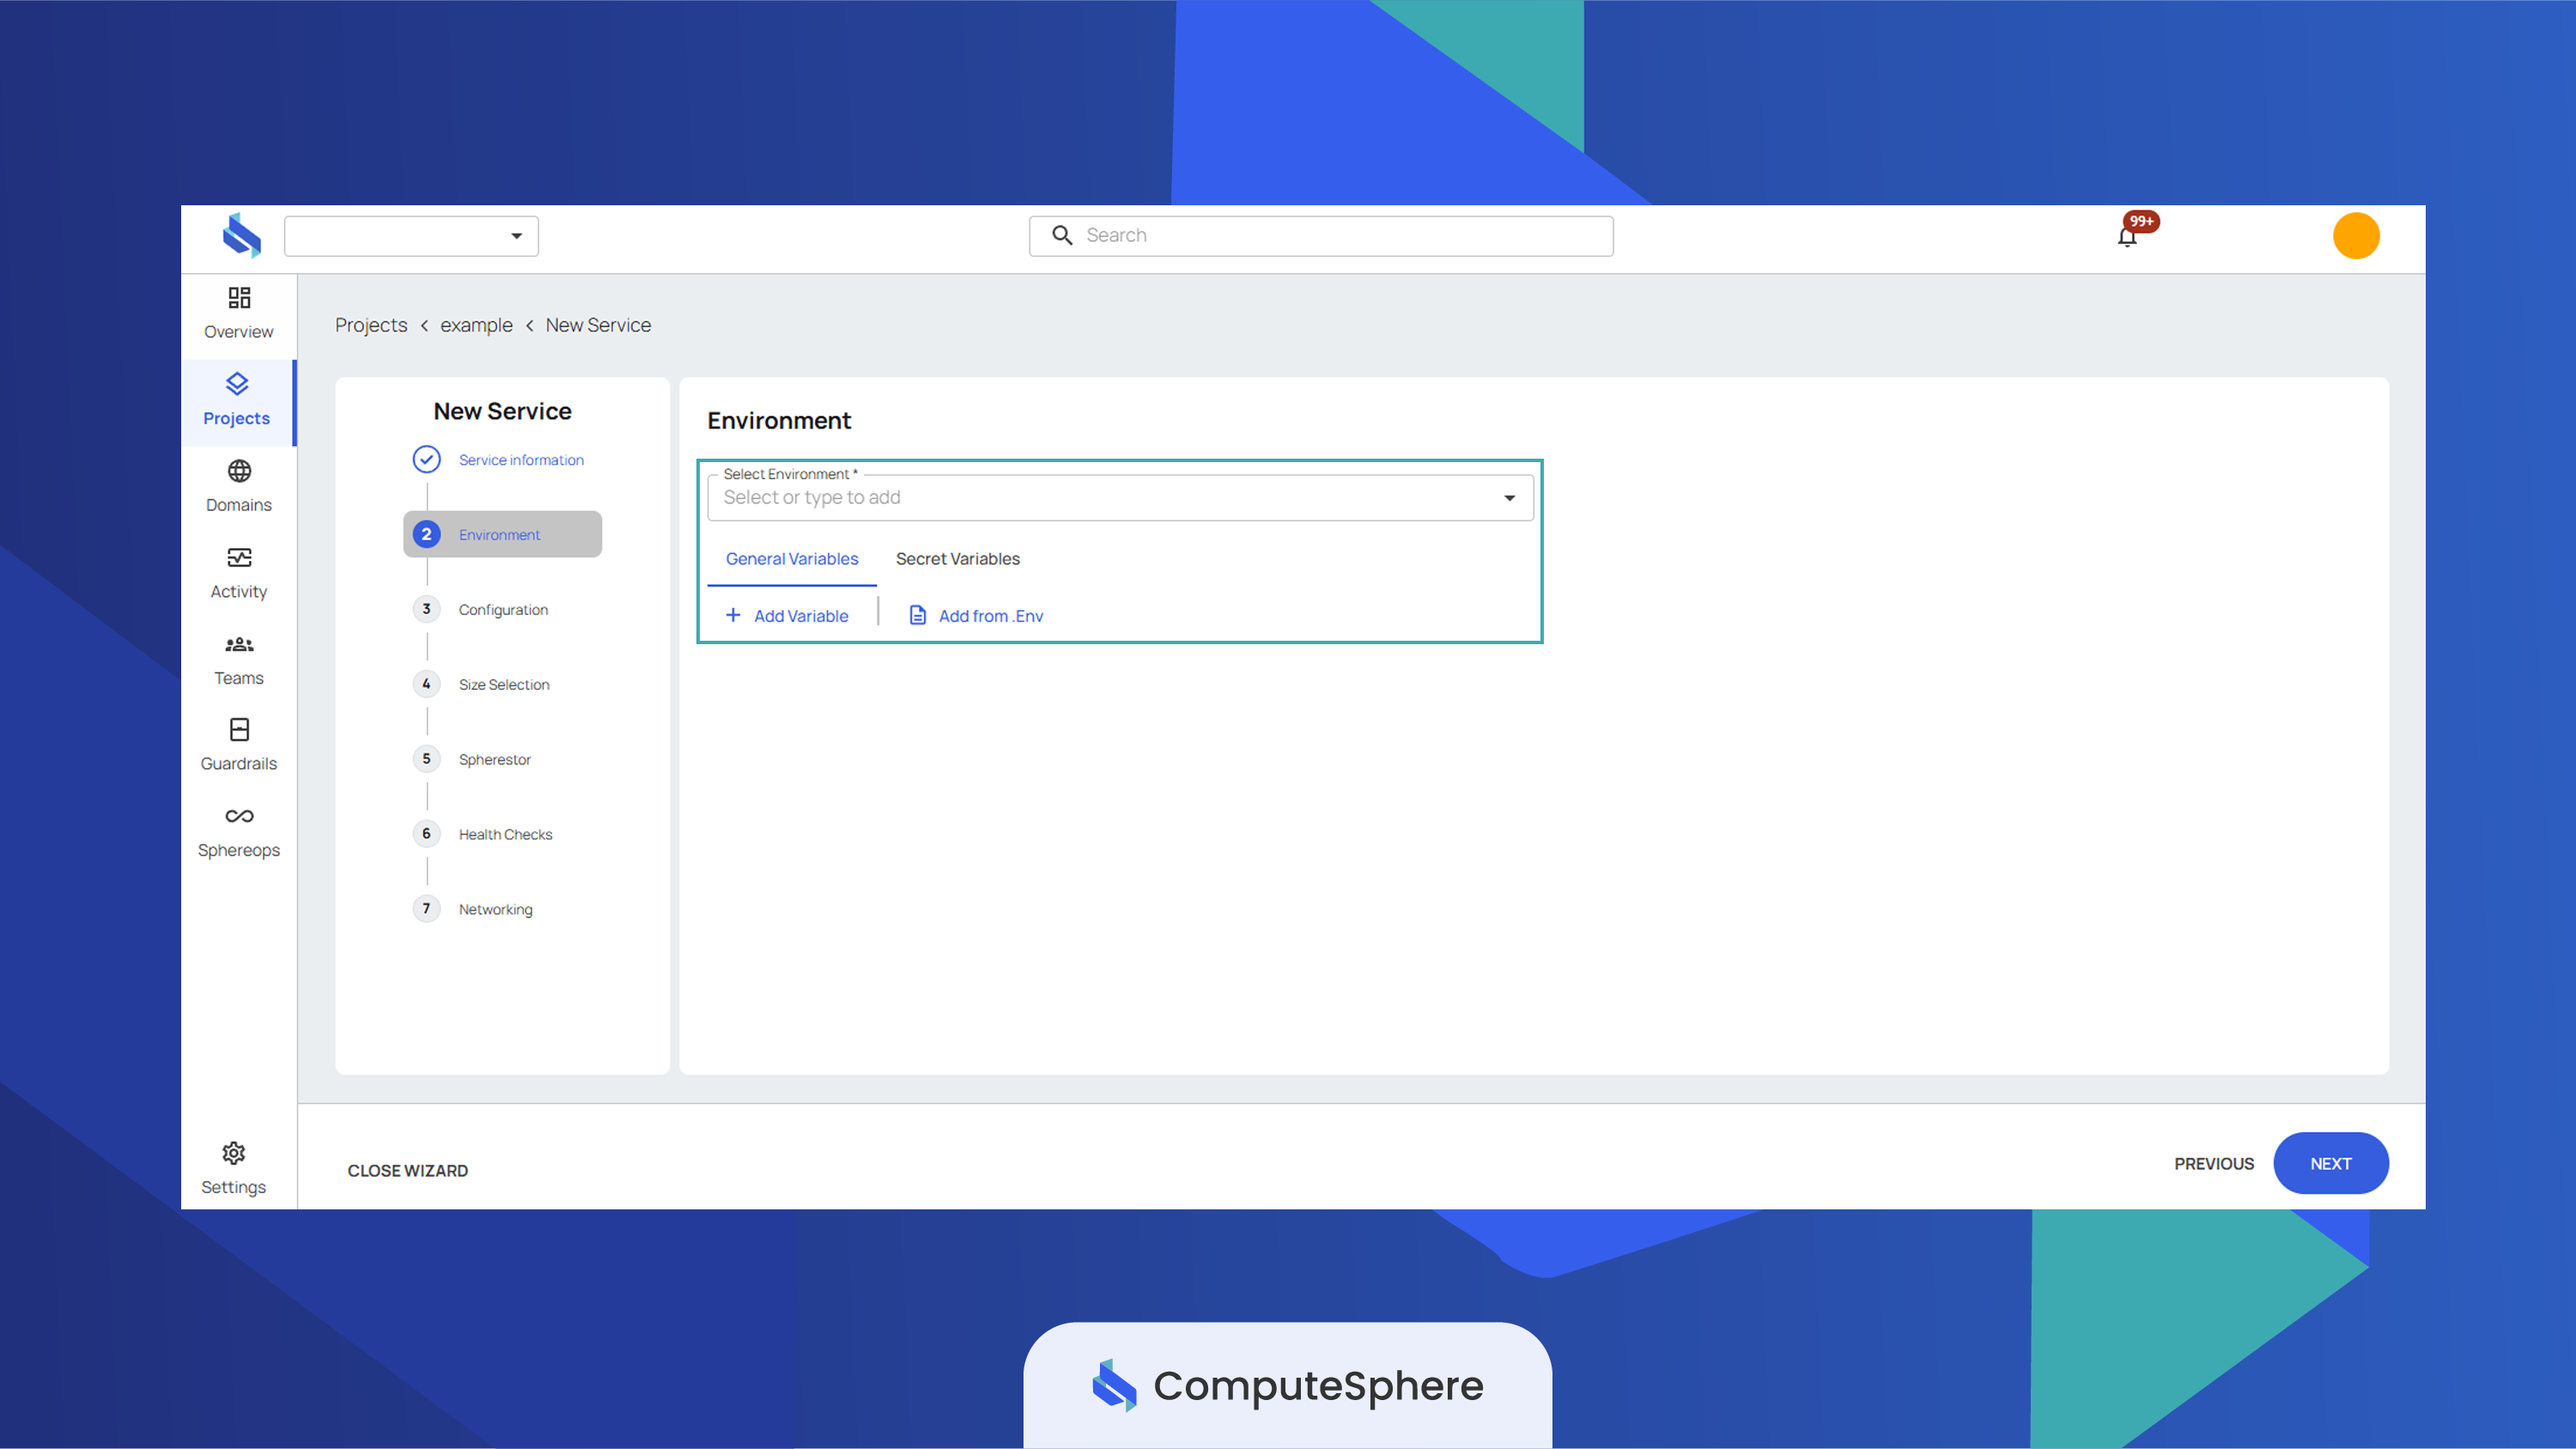Viewport: 2576px width, 1449px height.
Task: Select the Projects layers icon
Action: point(237,384)
